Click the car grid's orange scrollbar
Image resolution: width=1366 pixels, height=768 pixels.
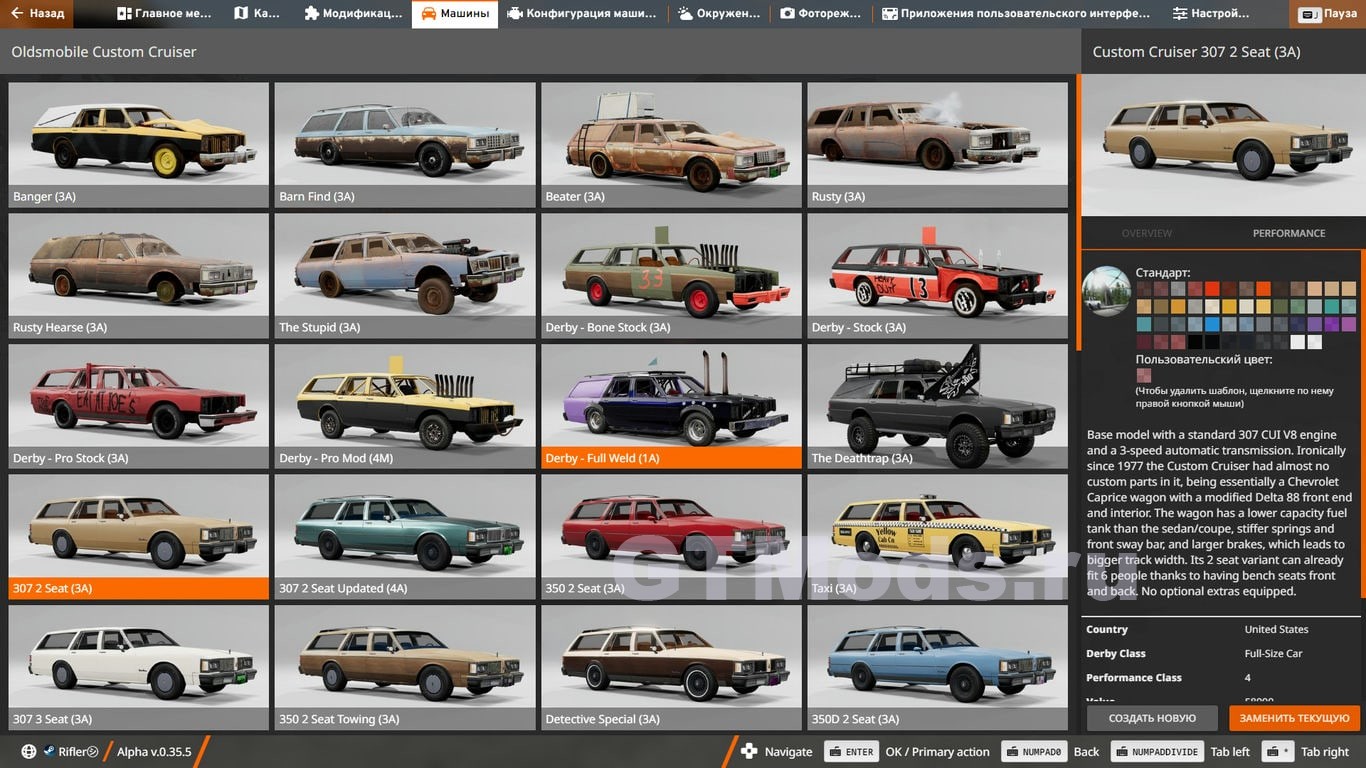point(1078,210)
